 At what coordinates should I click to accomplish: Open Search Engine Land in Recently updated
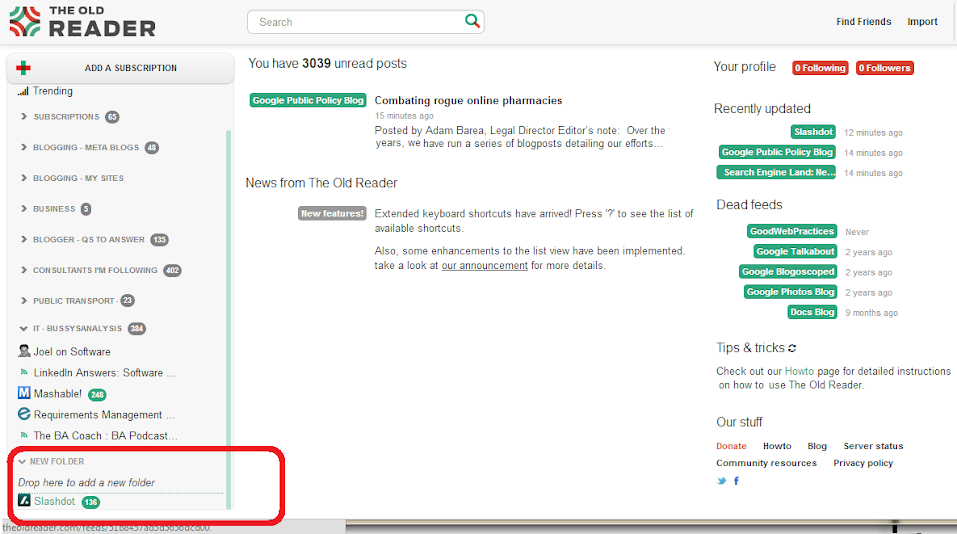click(x=776, y=172)
